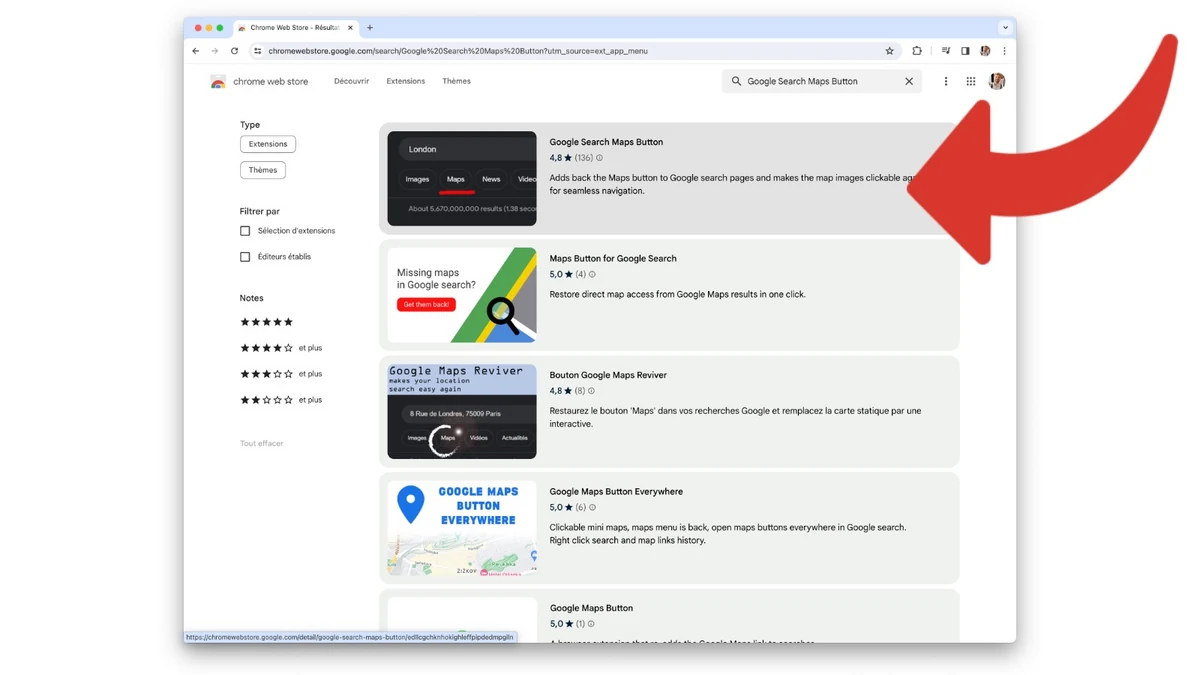The width and height of the screenshot is (1200, 675).
Task: Filter by two stars et plus
Action: [281, 400]
